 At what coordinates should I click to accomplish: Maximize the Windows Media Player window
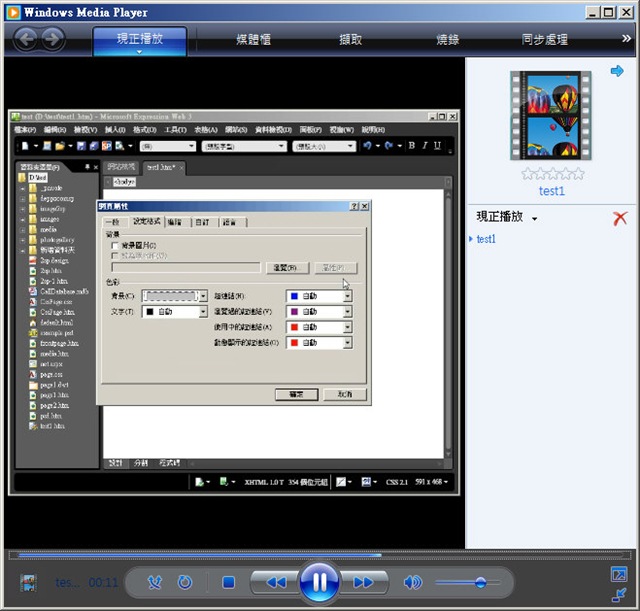609,13
